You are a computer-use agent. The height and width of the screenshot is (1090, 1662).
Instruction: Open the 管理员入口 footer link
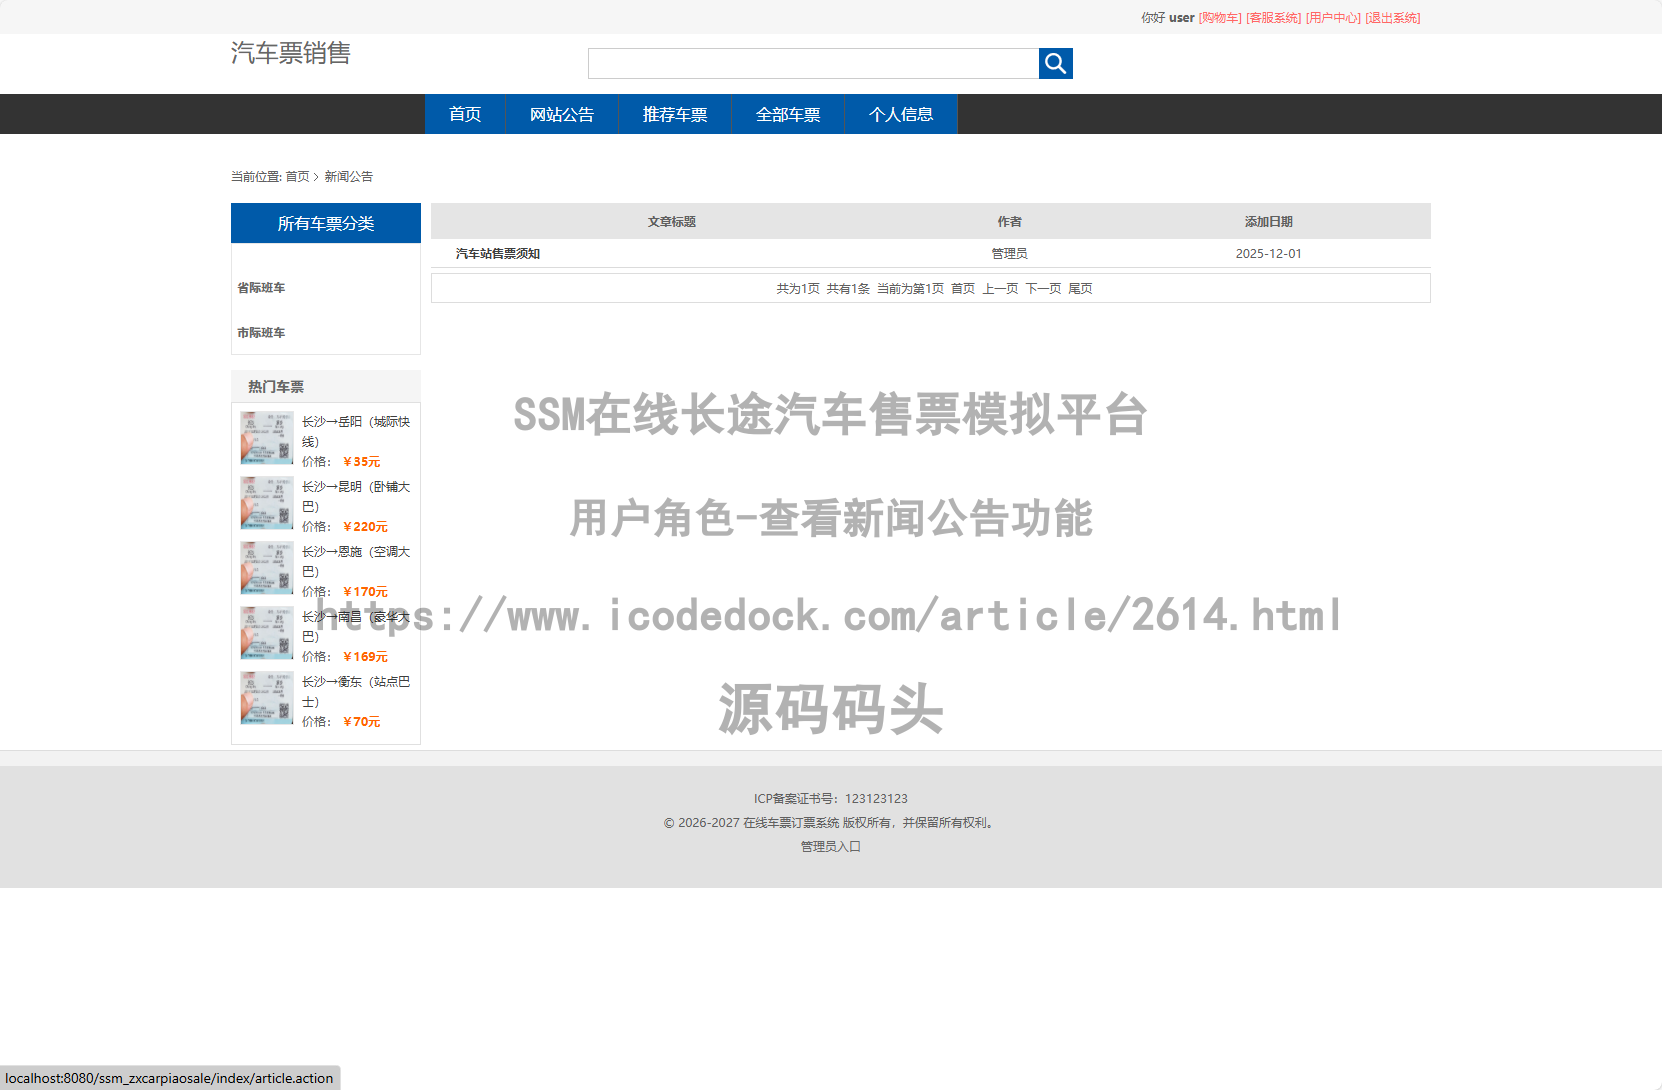coord(830,847)
